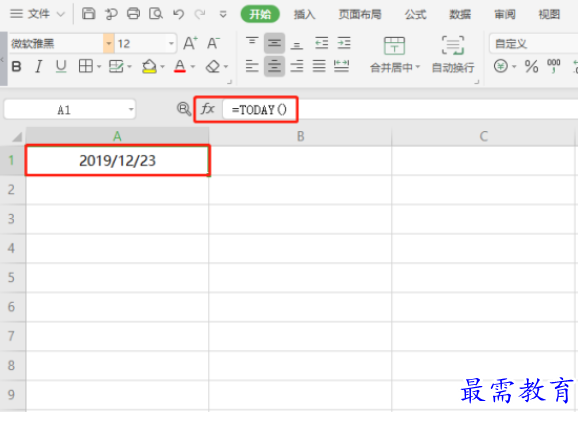The height and width of the screenshot is (422, 582).
Task: Click the Clear eraser icon
Action: coord(213,67)
